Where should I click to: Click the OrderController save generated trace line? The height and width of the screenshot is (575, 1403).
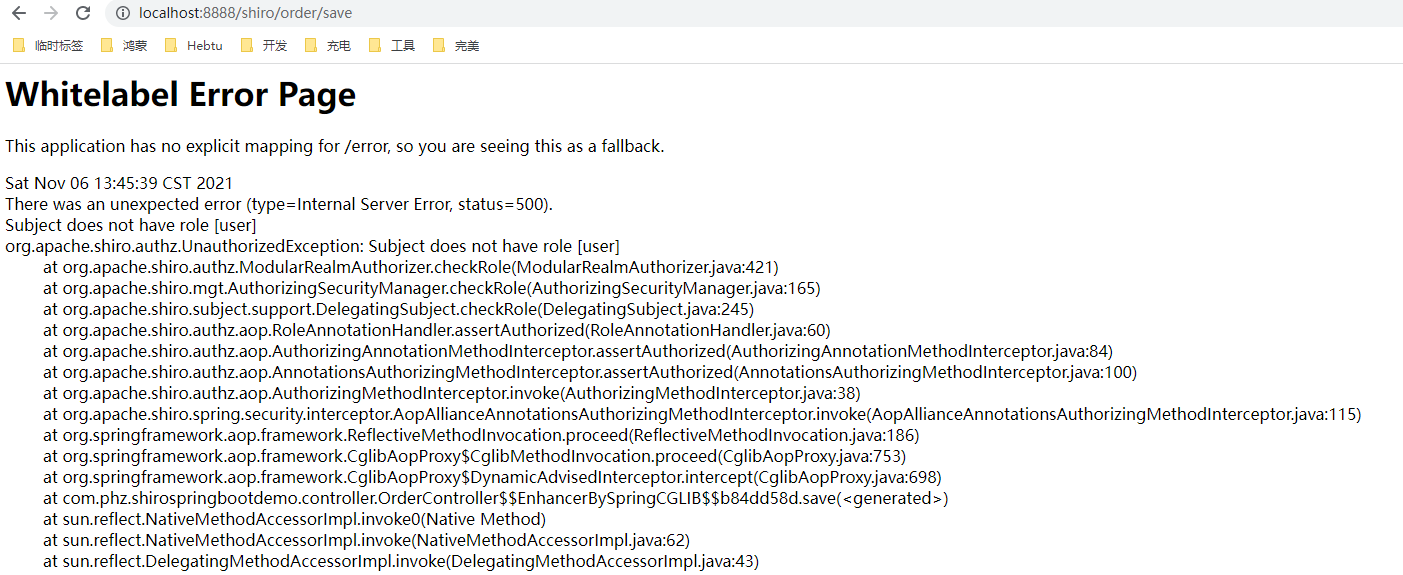point(496,498)
